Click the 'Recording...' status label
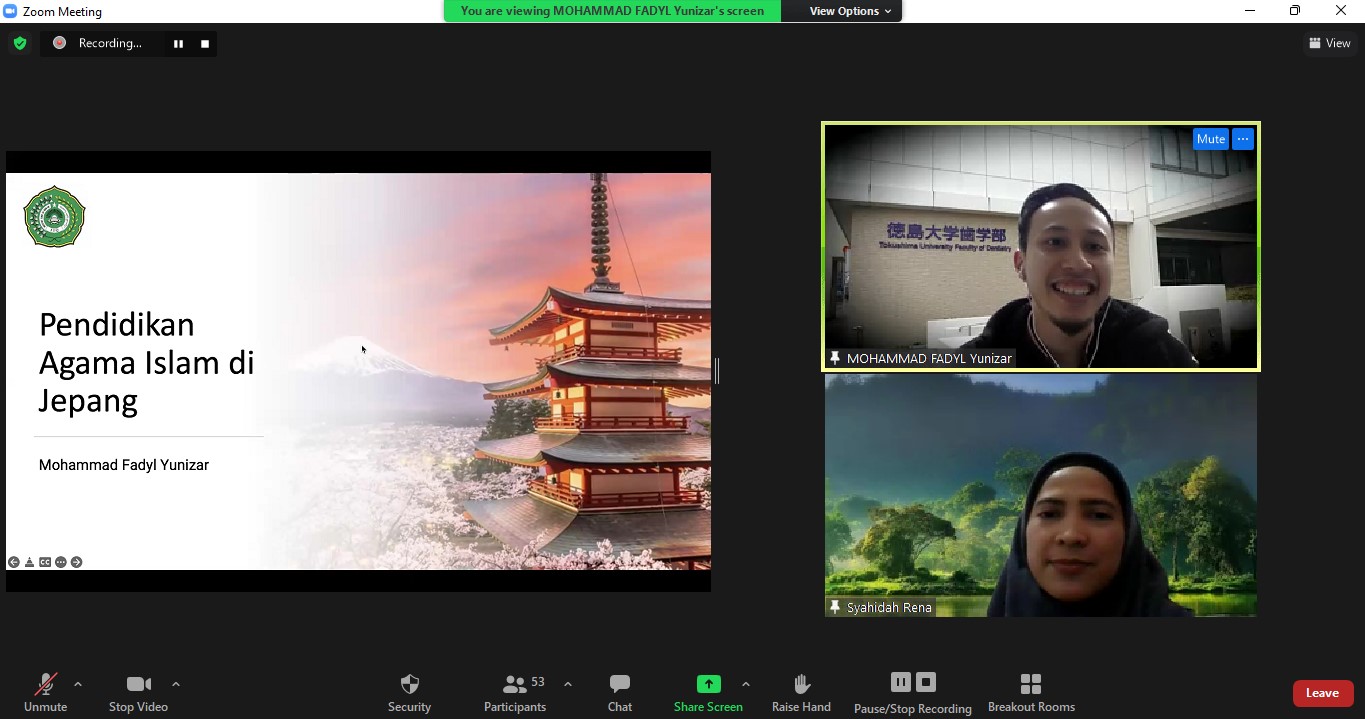The width and height of the screenshot is (1365, 719). (x=110, y=43)
